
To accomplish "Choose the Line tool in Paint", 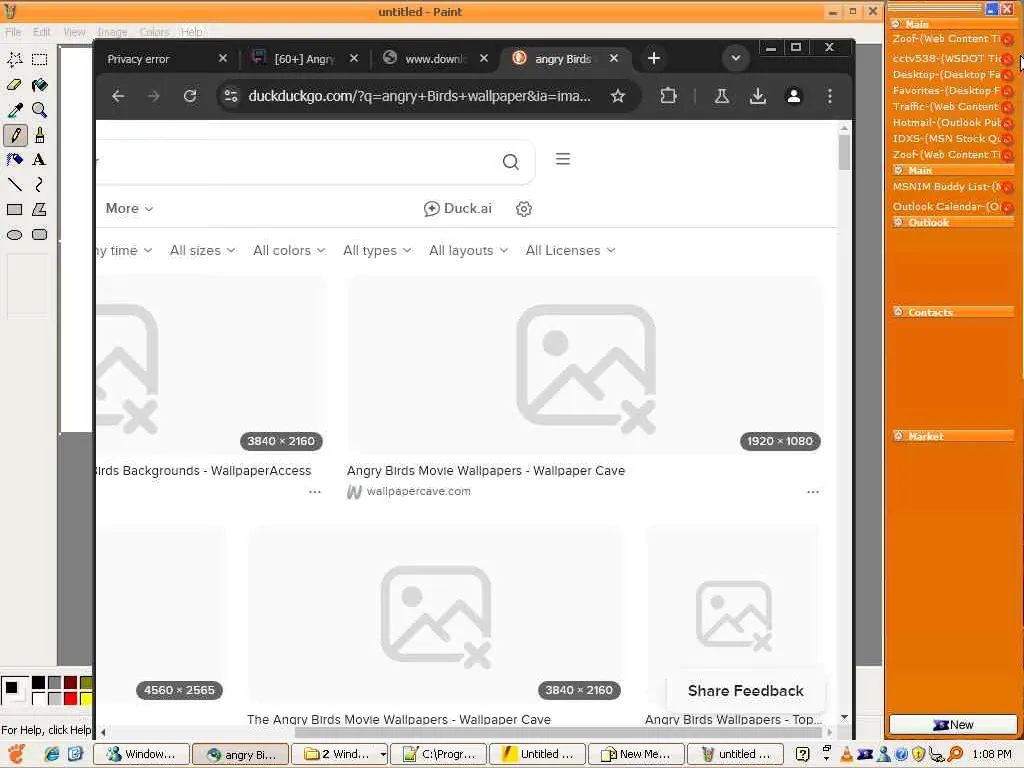I will point(14,185).
